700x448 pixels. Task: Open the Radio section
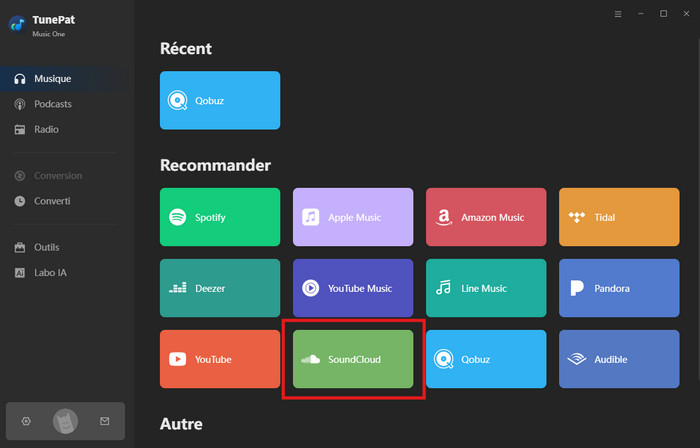pos(67,129)
